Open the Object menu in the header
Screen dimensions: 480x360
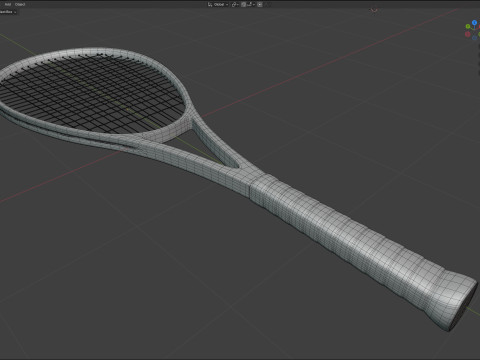tap(20, 4)
